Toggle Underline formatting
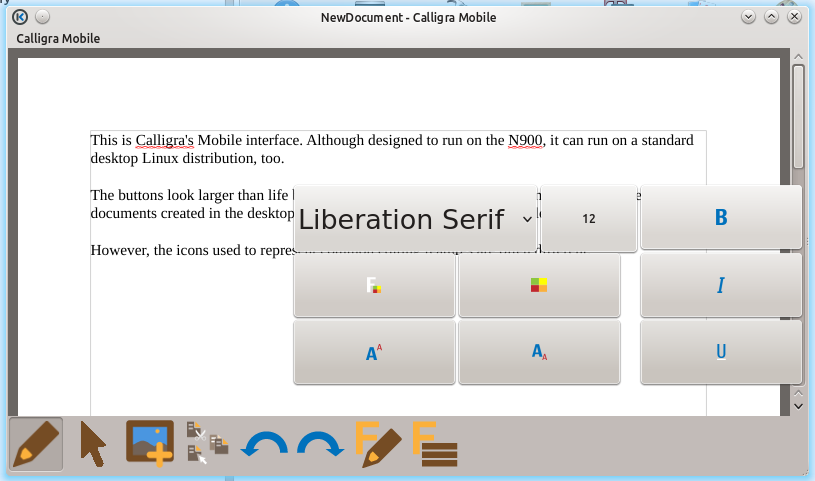 [720, 352]
